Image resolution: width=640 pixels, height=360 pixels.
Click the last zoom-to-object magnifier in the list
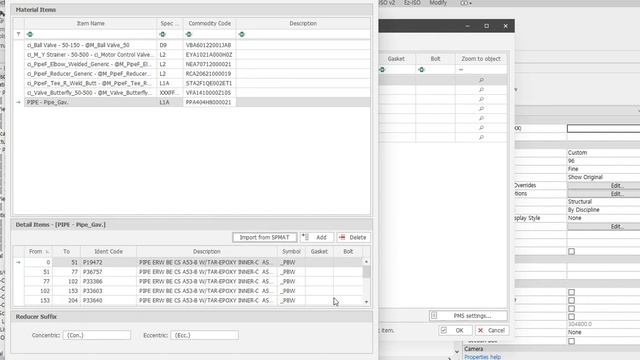(x=481, y=138)
